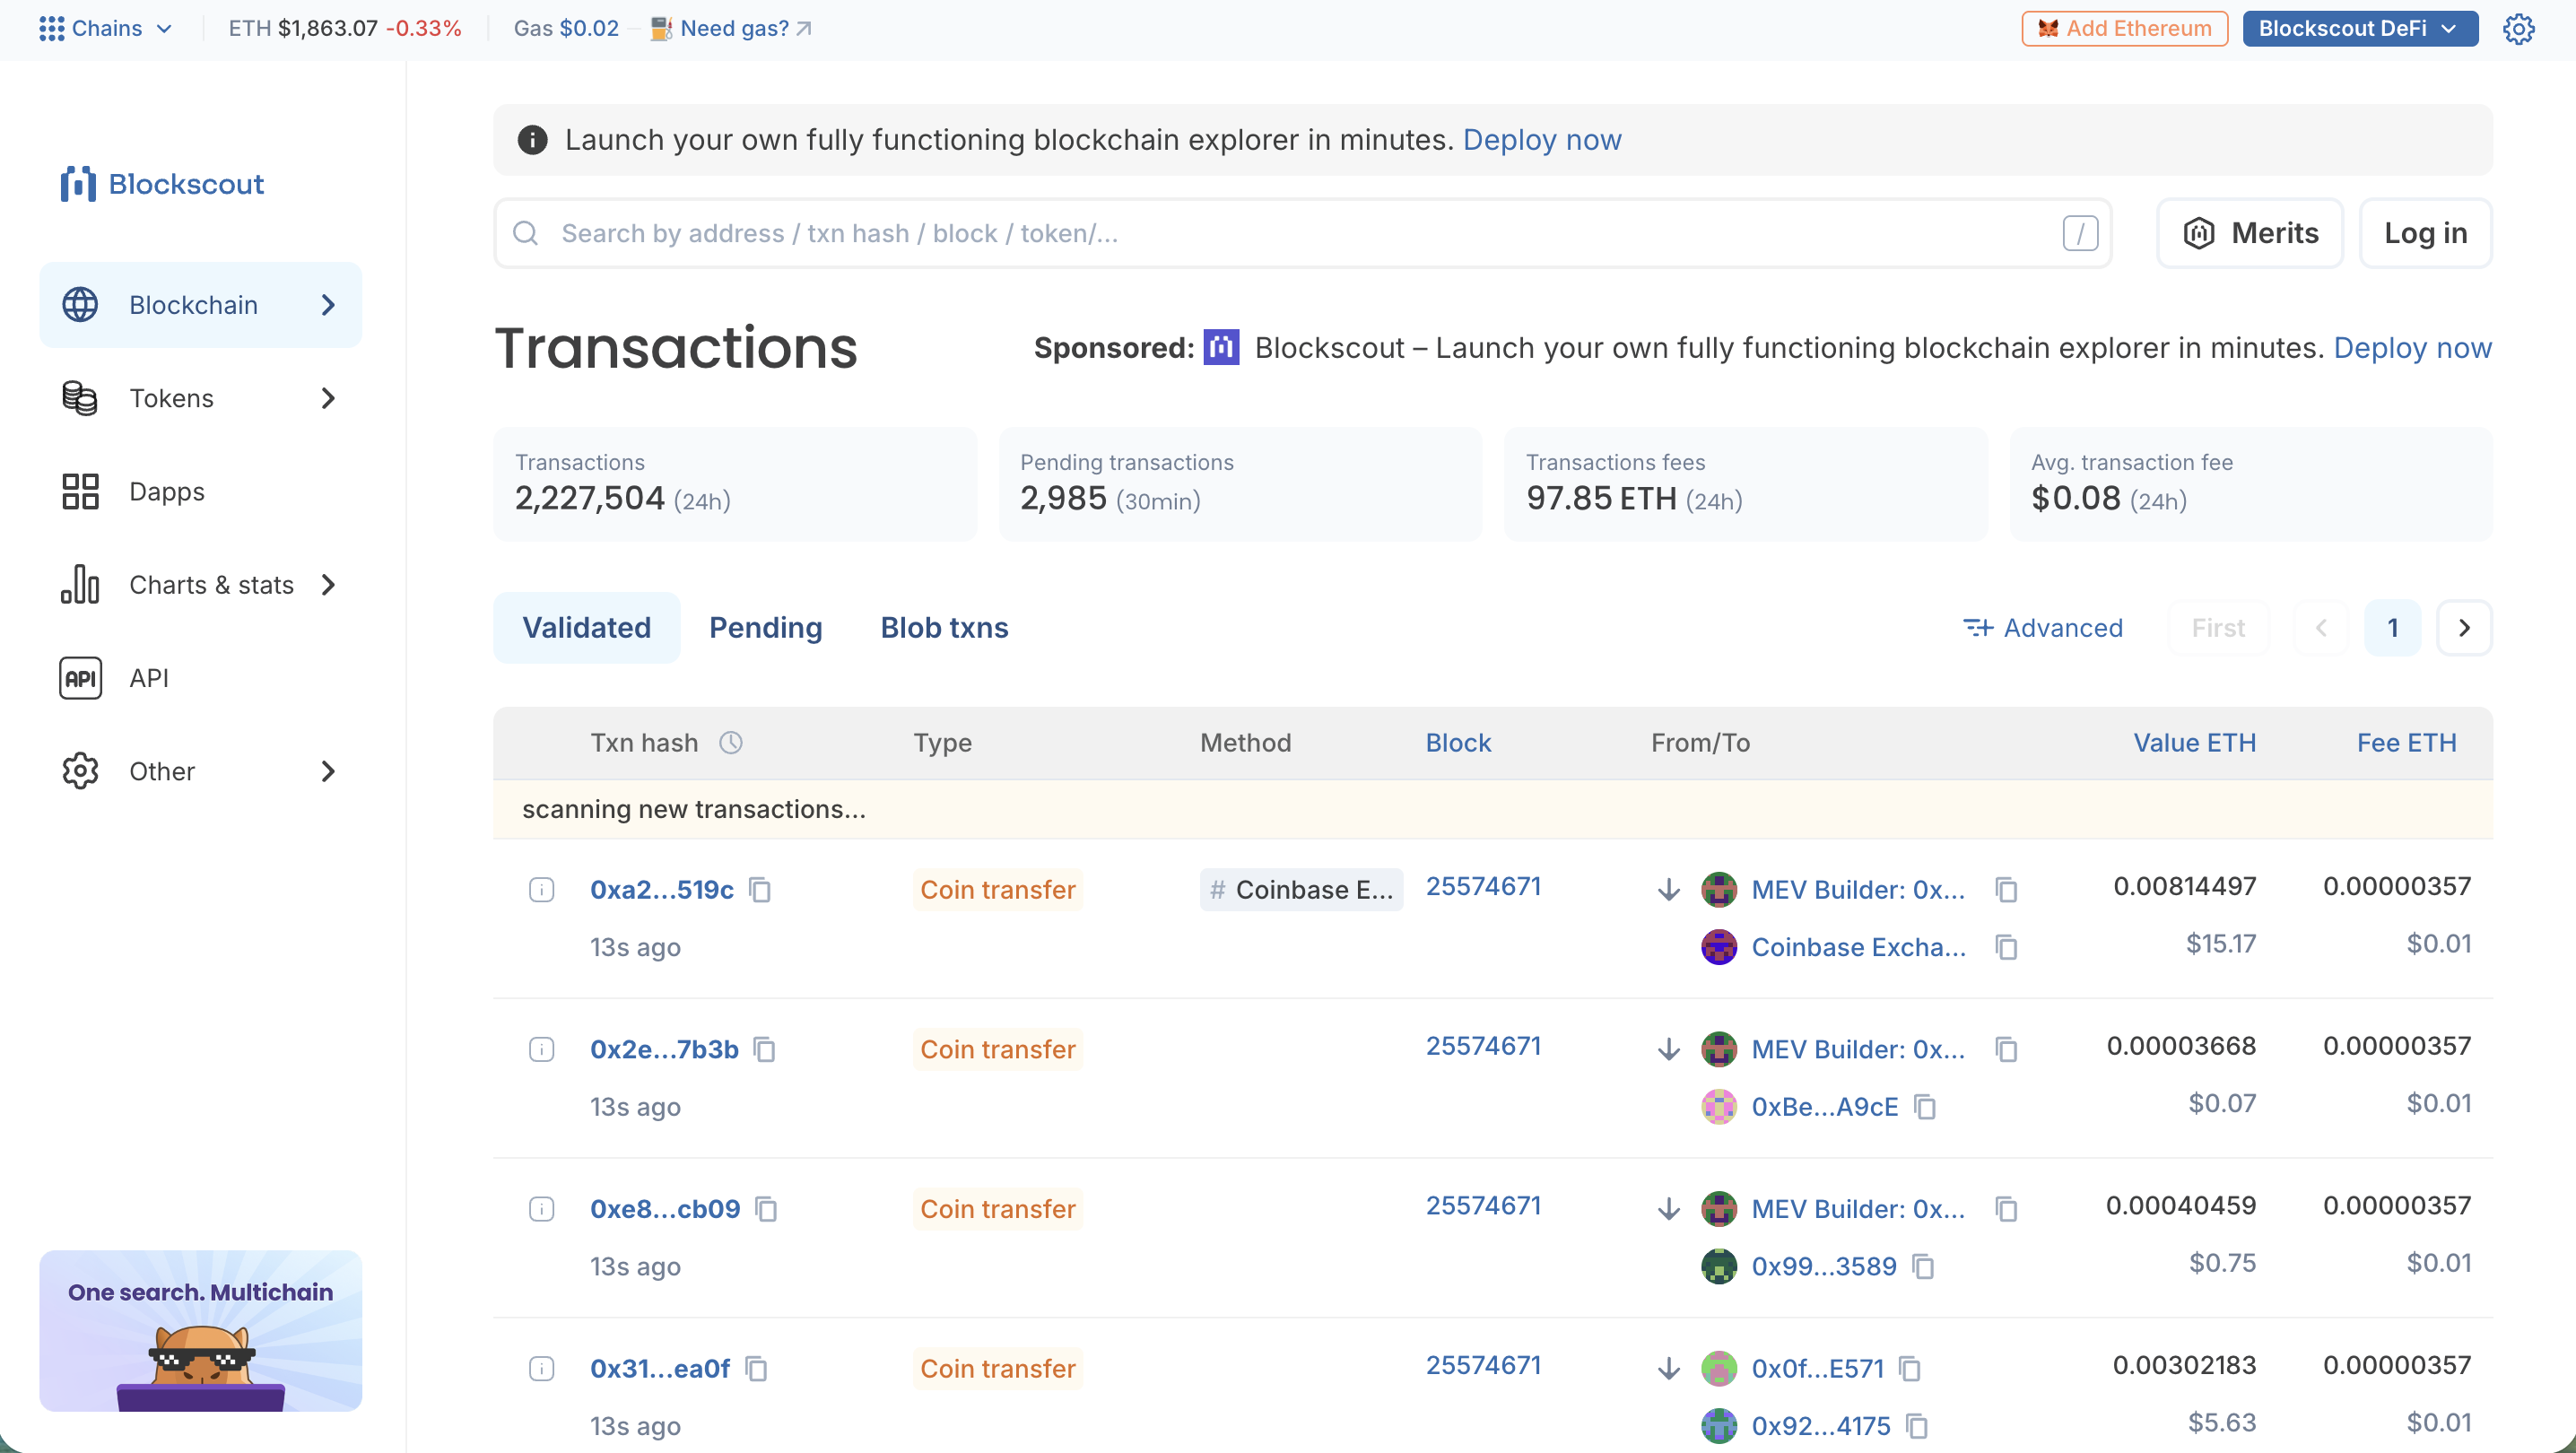Copy MEV Builder address in 0xe8...cb09 row
2576x1453 pixels.
coord(2006,1209)
